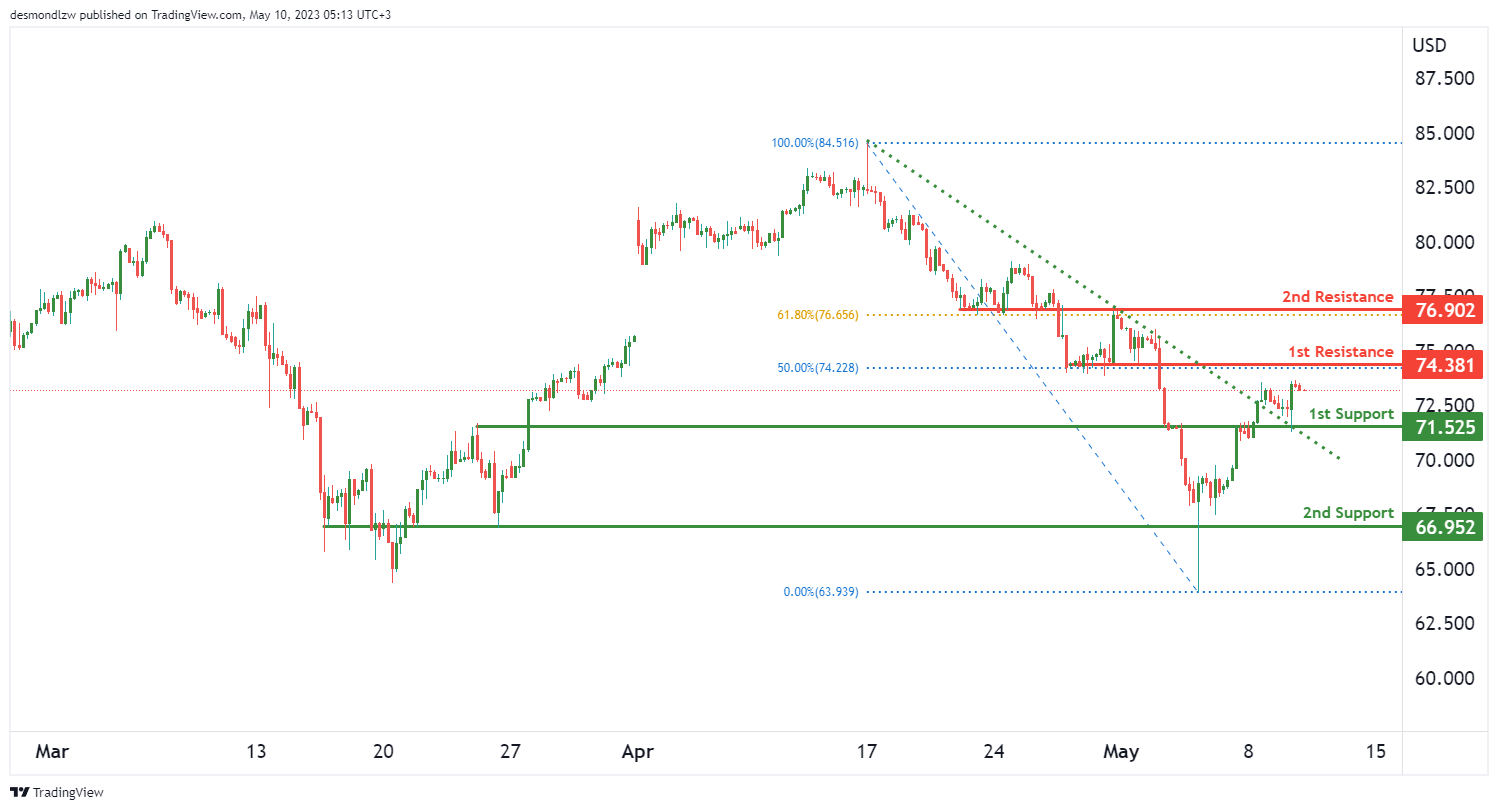1498x810 pixels.
Task: Click the 0.00%(63.939) Fibonacci label
Action: click(x=820, y=591)
